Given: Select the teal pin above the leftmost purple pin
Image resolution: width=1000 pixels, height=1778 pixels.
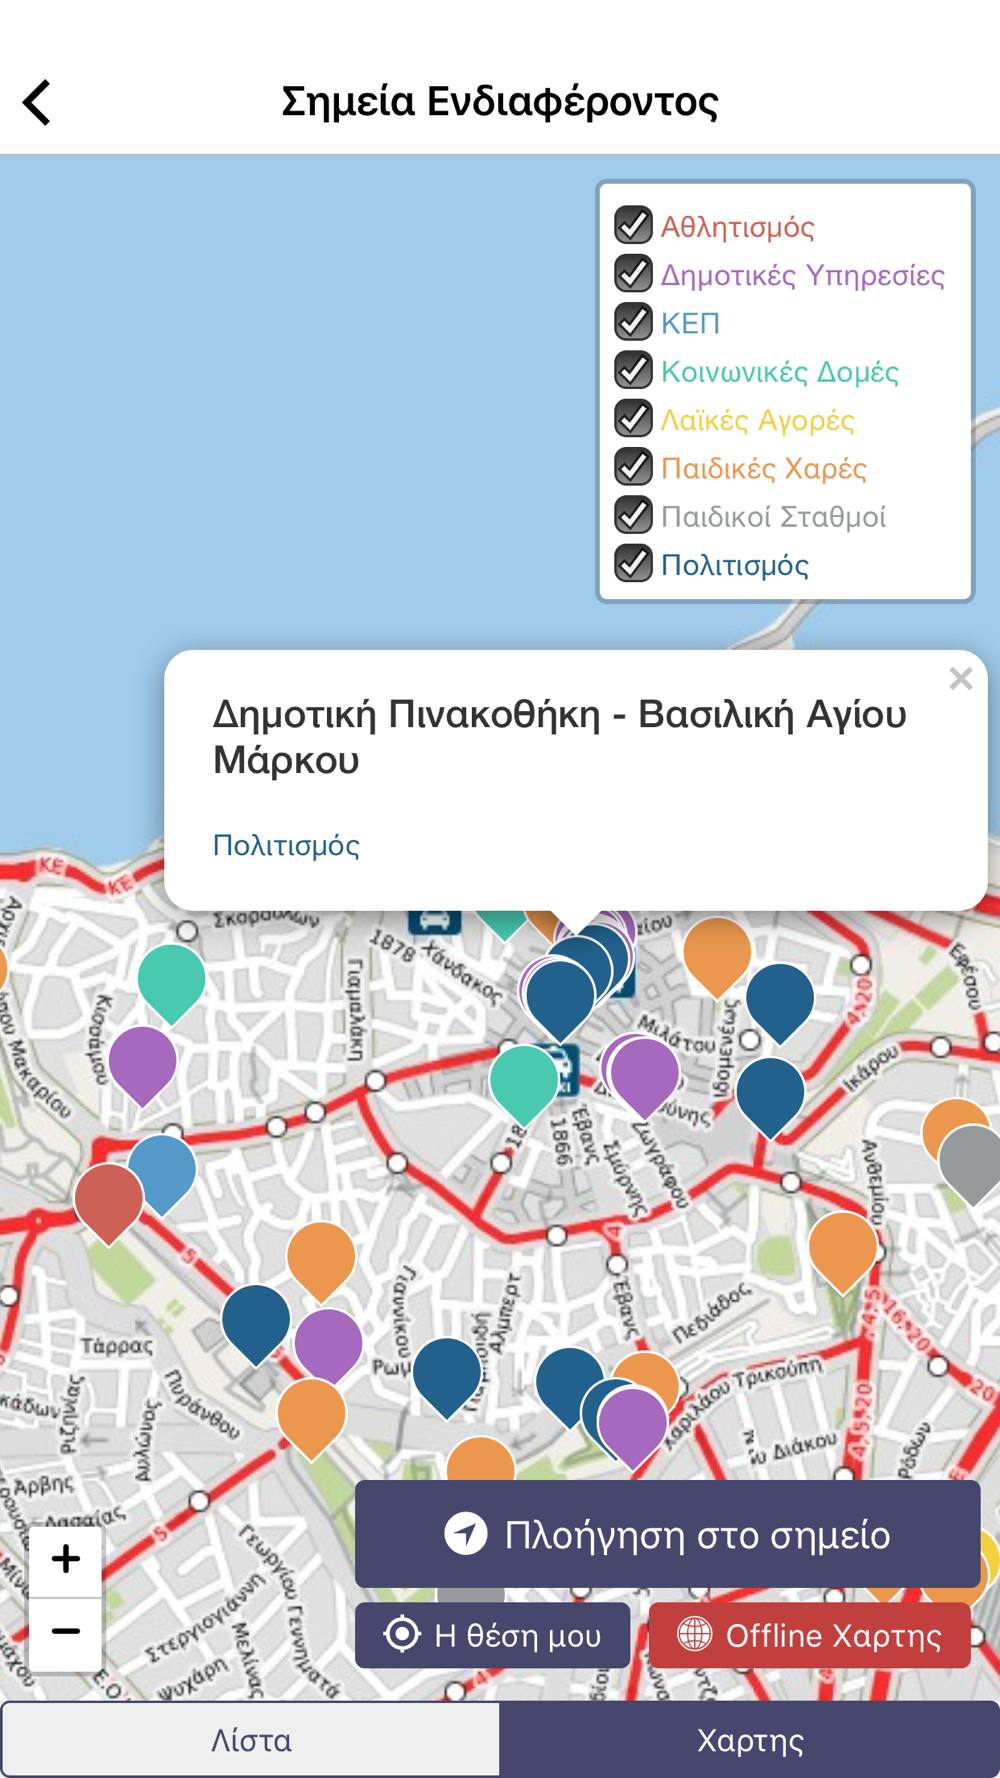Looking at the screenshot, I should (172, 984).
